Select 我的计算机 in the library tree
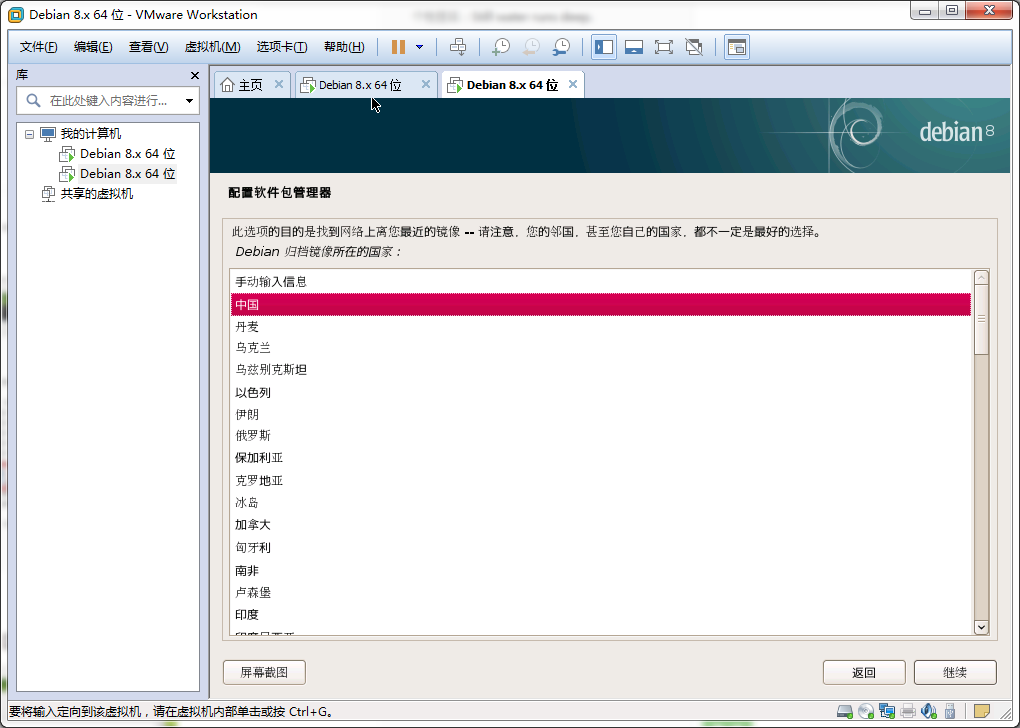Screen dimensions: 1020x728 click(90, 134)
